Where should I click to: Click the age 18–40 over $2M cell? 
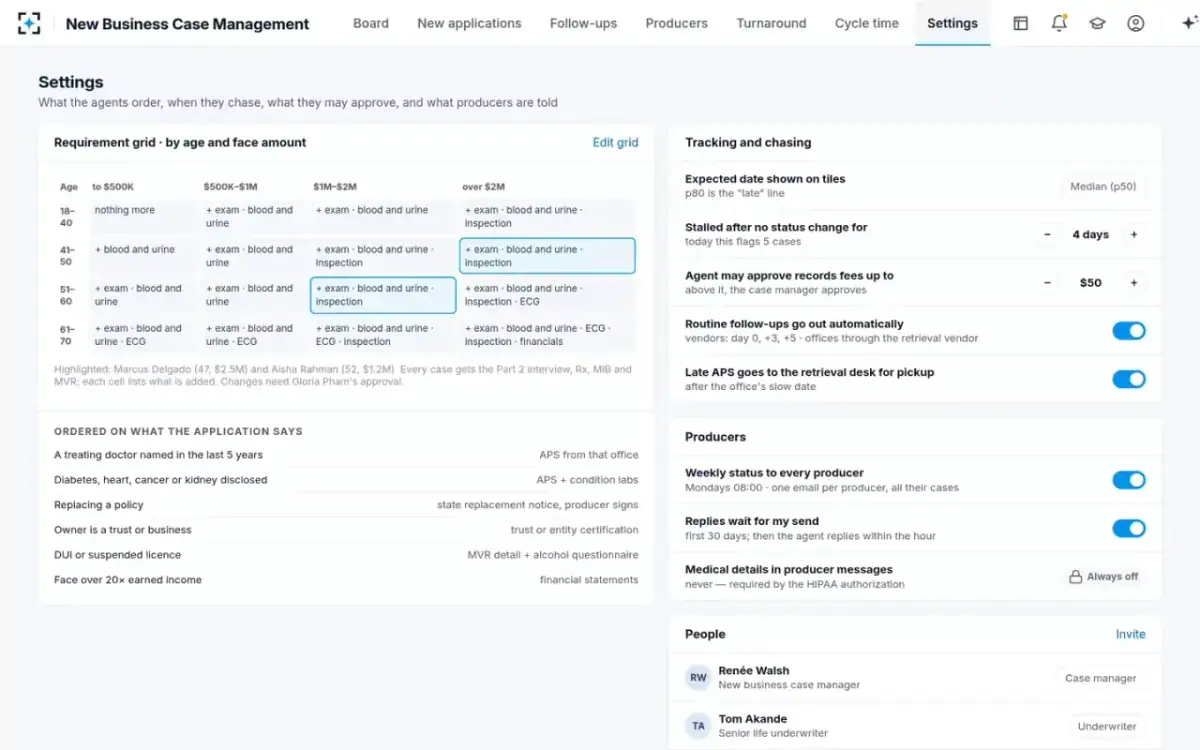[547, 217]
